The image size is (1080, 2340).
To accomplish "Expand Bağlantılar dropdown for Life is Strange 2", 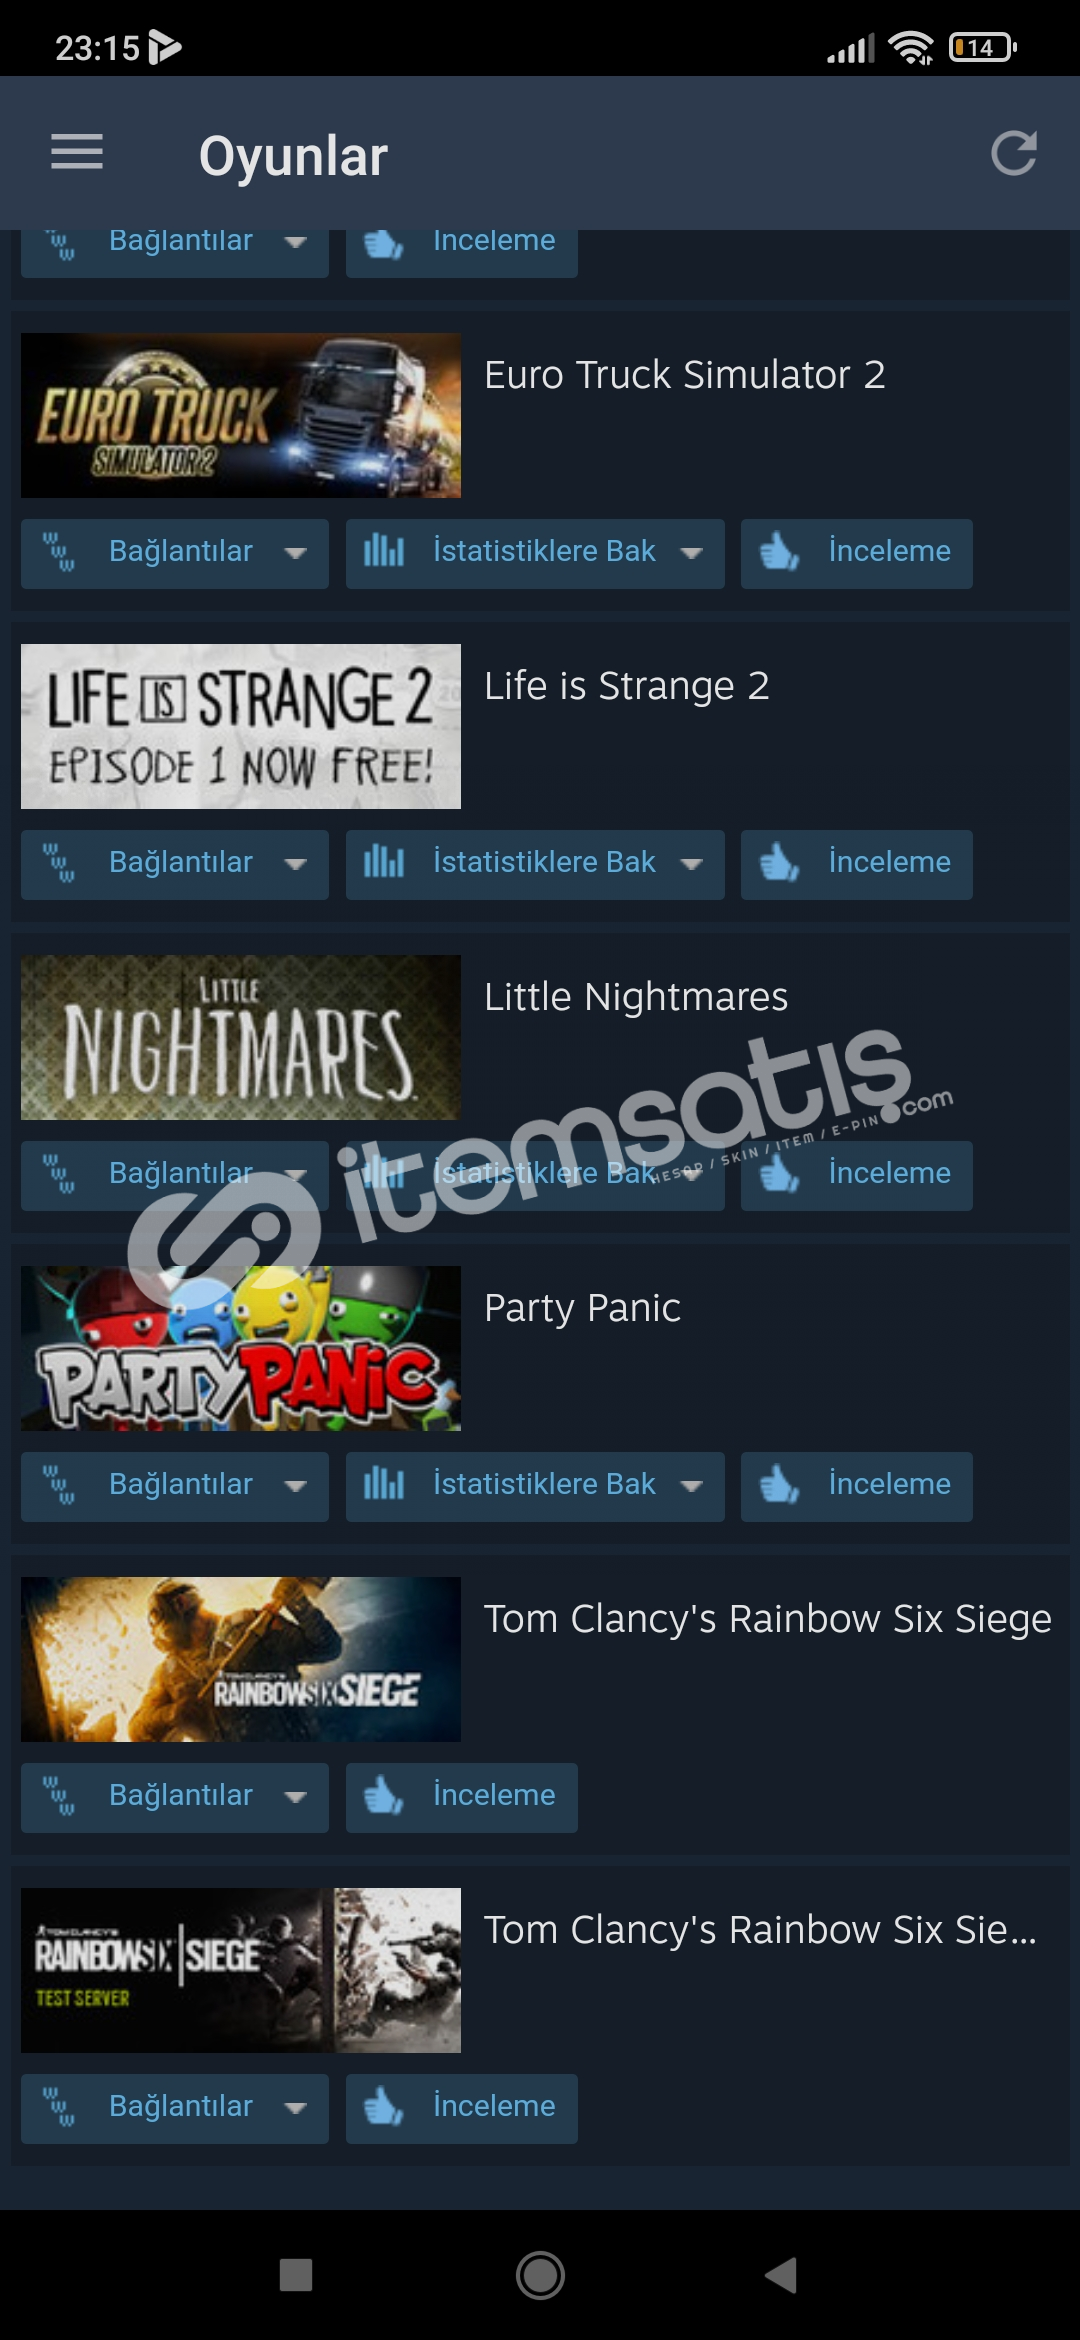I will [x=175, y=864].
